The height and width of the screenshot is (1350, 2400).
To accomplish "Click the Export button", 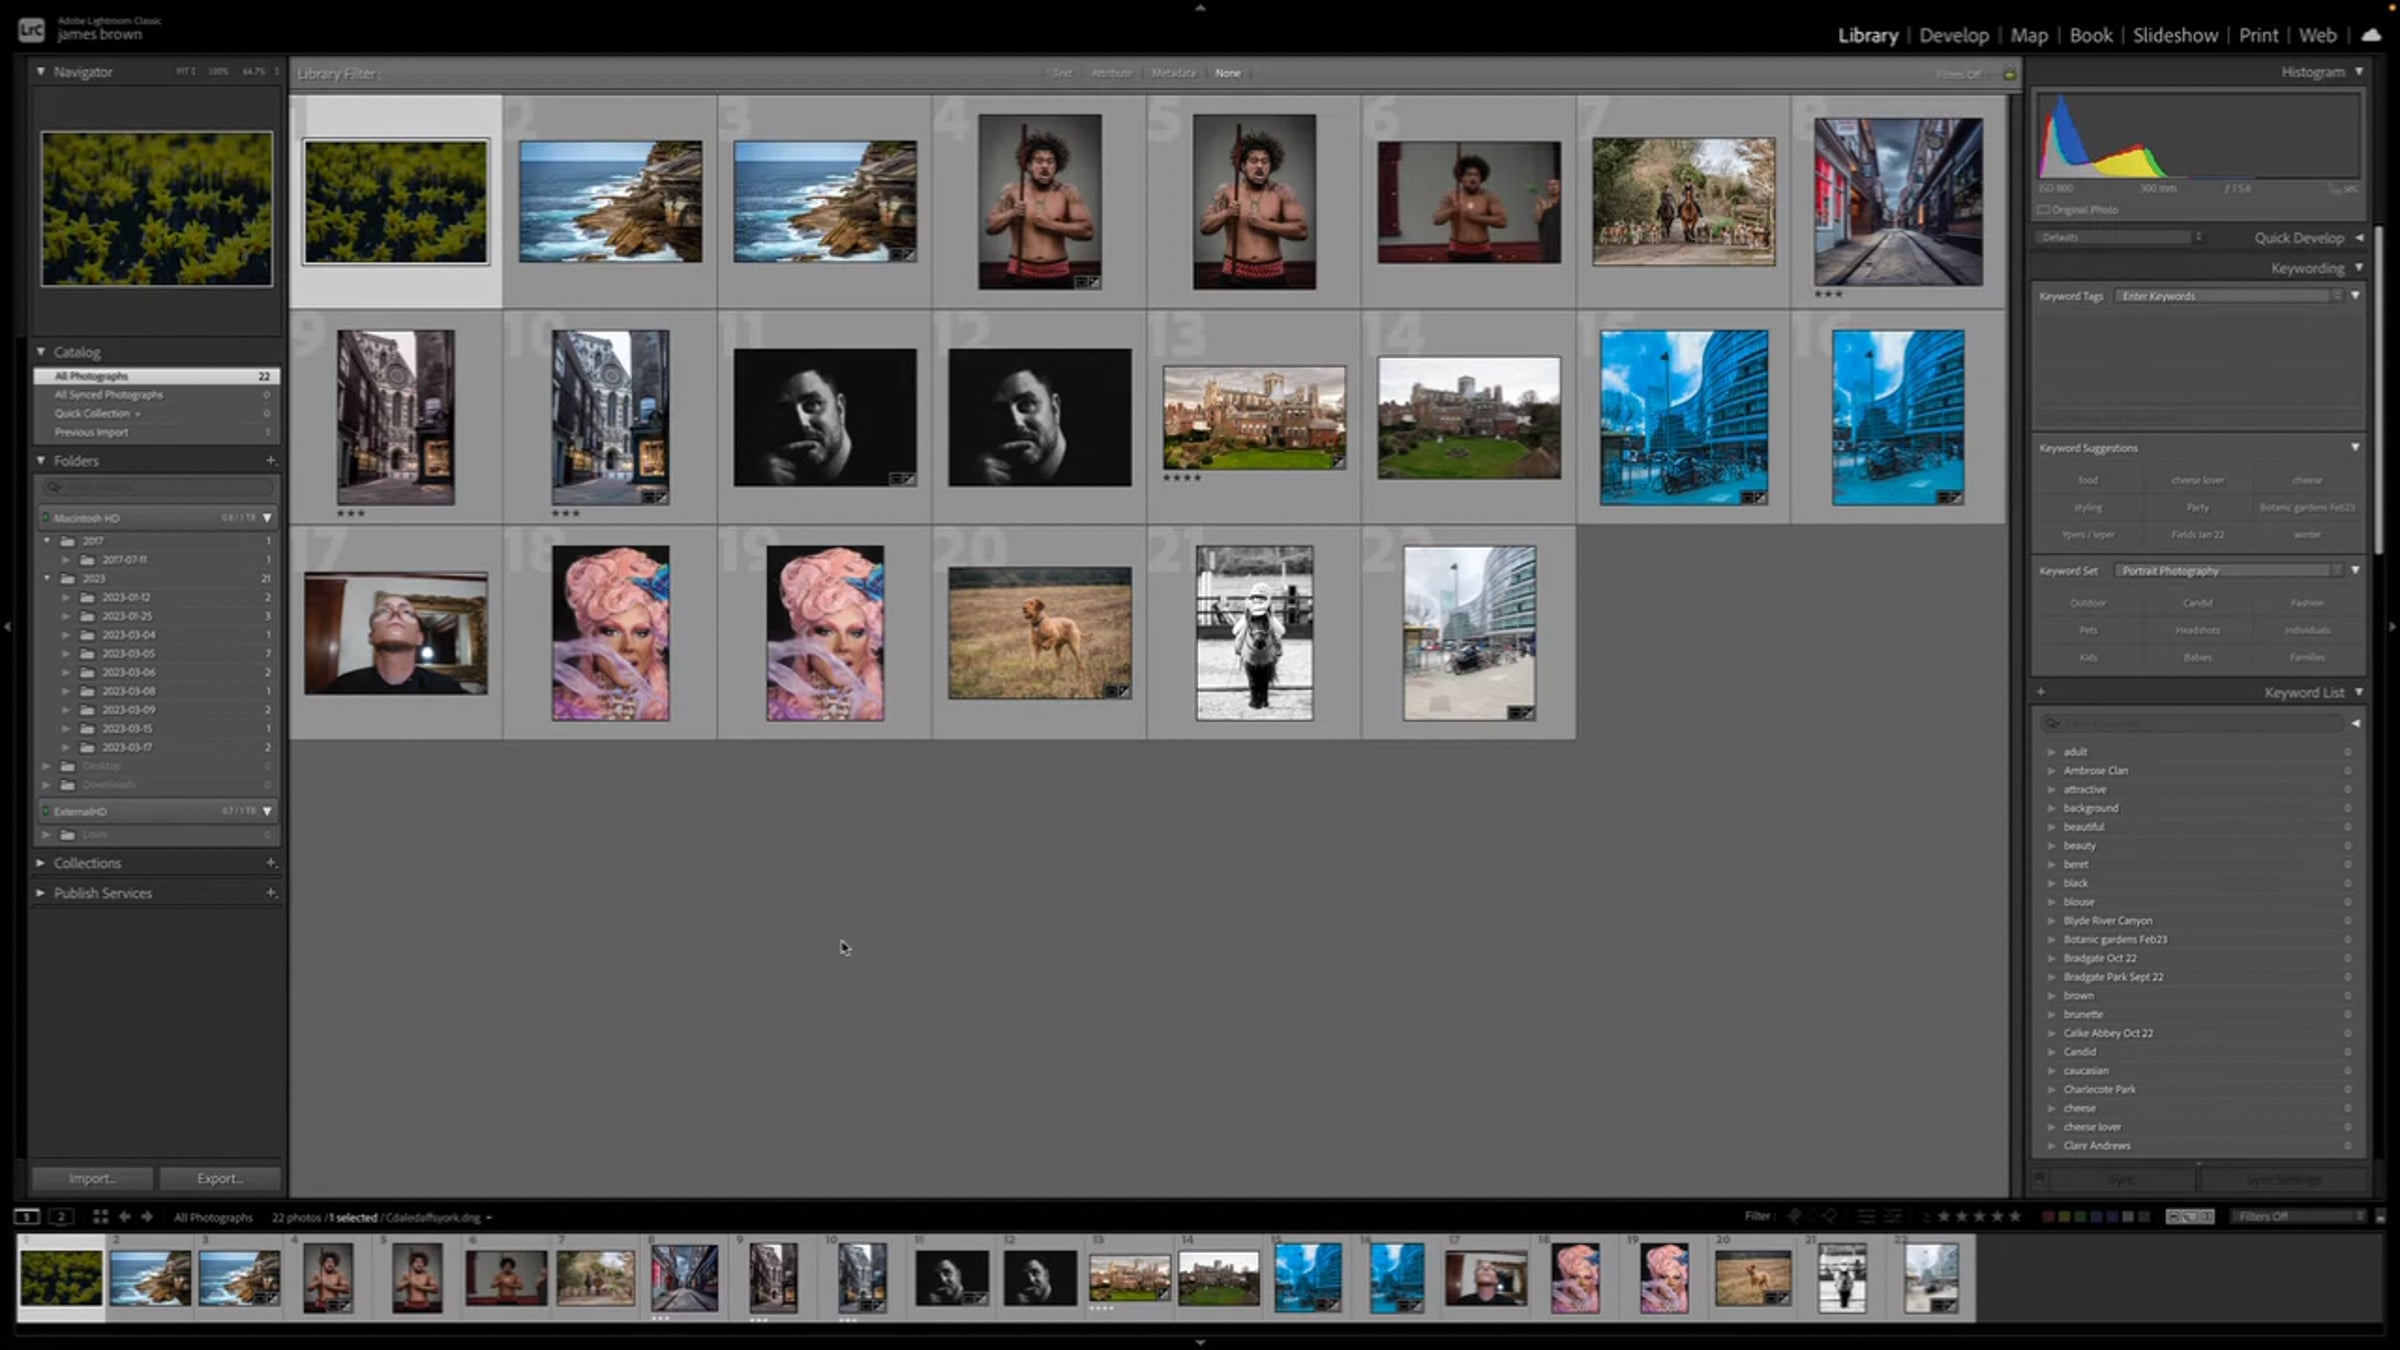I will pyautogui.click(x=220, y=1179).
